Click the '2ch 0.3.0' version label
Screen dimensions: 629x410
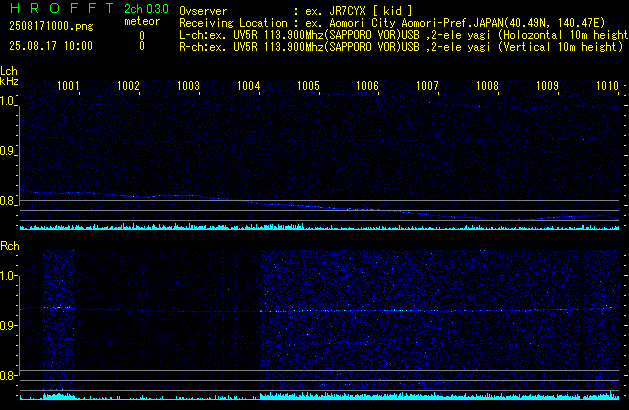[146, 9]
